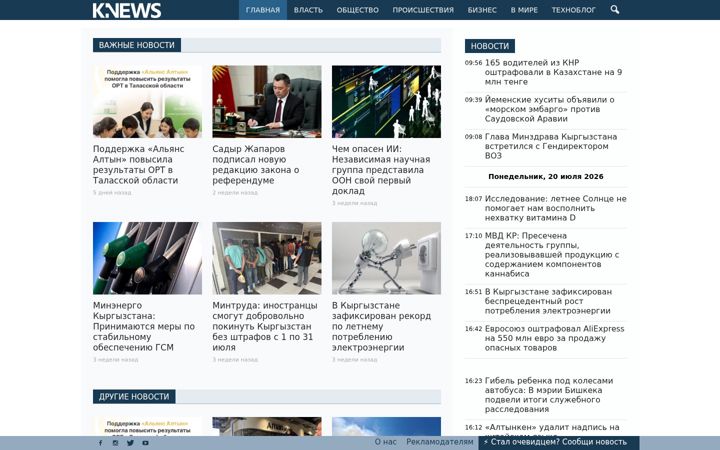
Task: Open 16:12 news «Алтынкен» удалит надпись
Action: pyautogui.click(x=552, y=427)
